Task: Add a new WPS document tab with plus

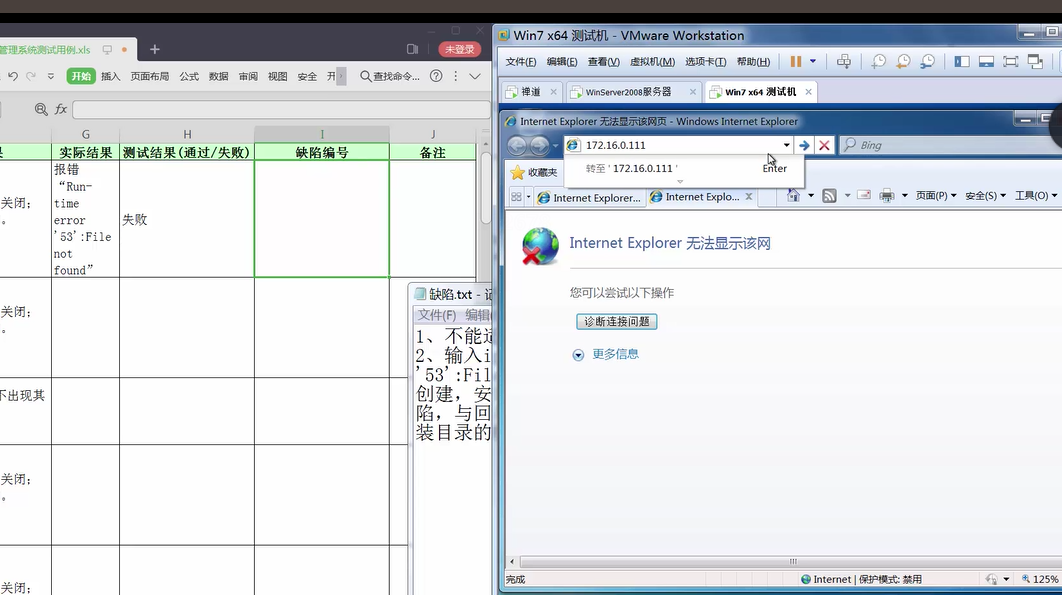Action: (154, 49)
